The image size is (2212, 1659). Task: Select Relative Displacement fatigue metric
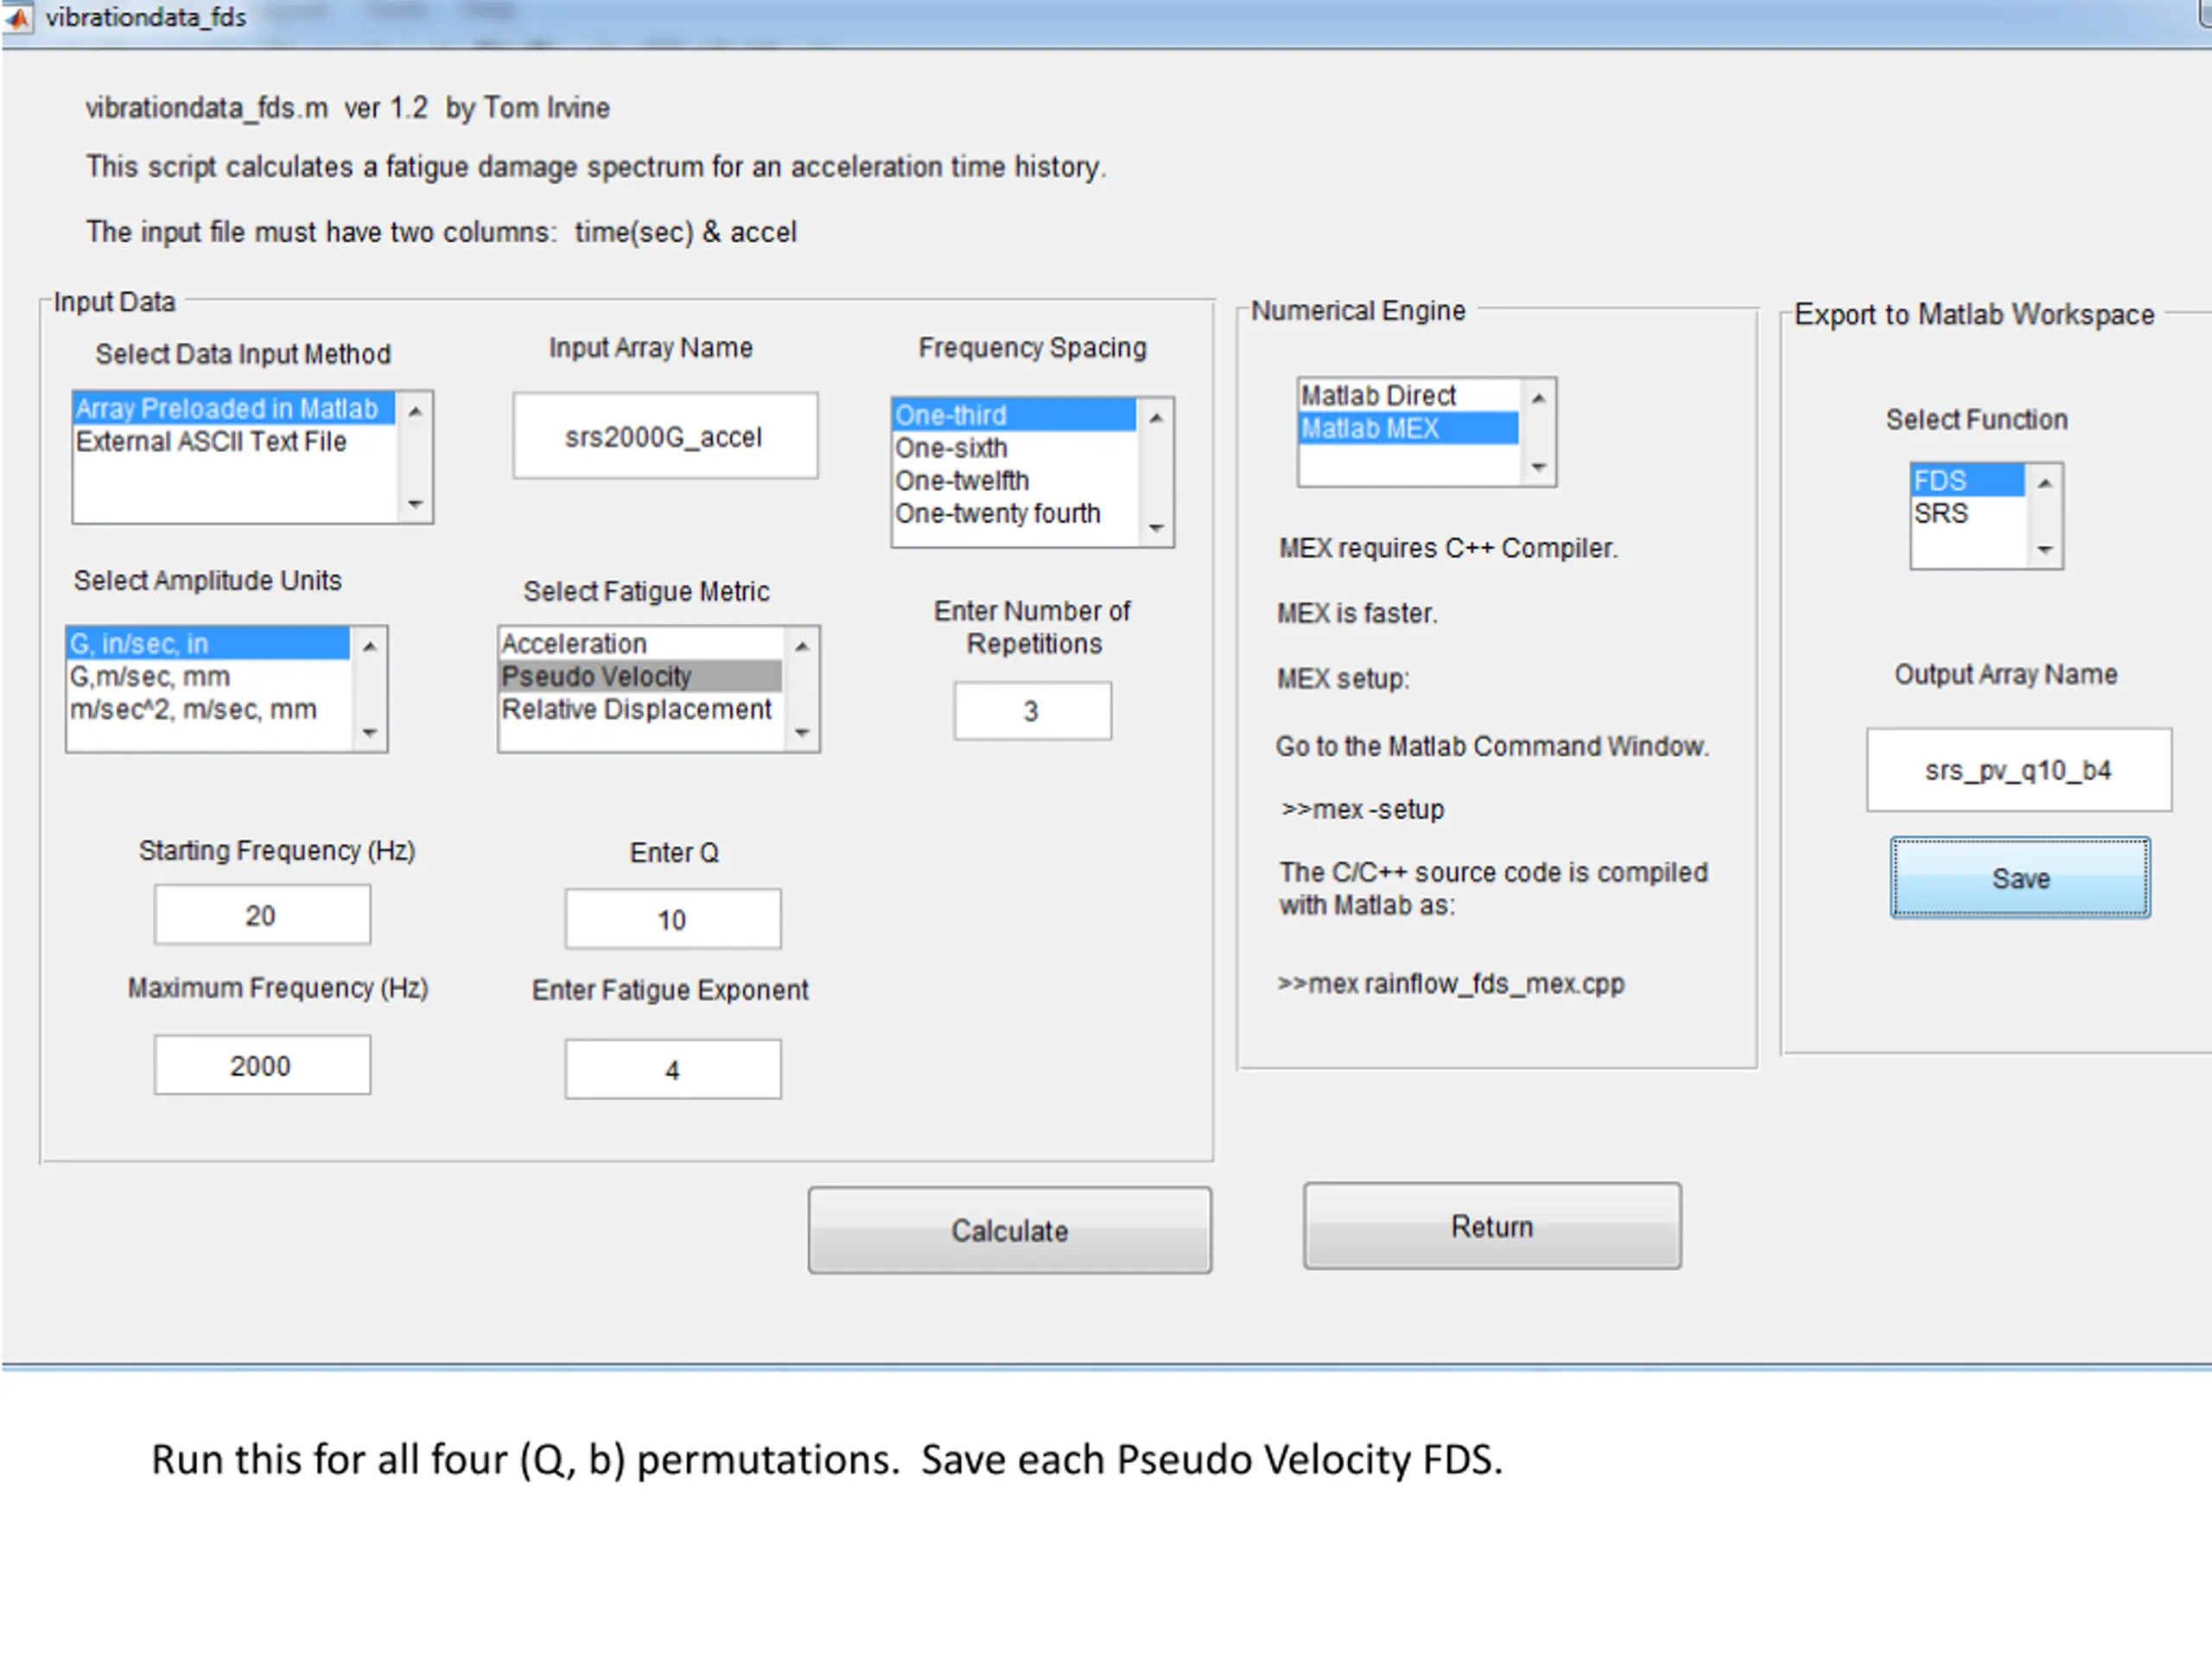641,709
